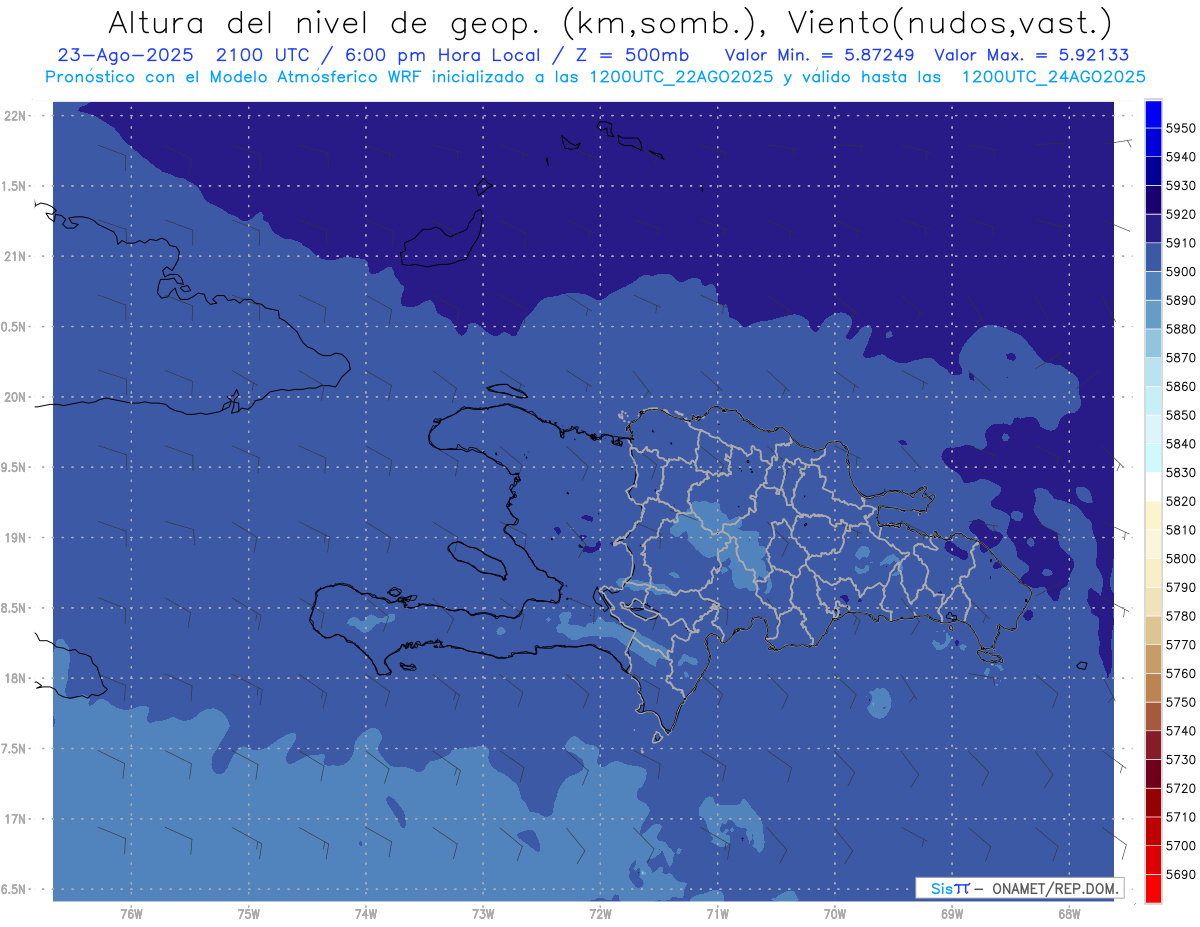This screenshot has width=1200, height=927.
Task: Click the "ONAMET/REP.DOM." credit label
Action: click(x=1056, y=888)
